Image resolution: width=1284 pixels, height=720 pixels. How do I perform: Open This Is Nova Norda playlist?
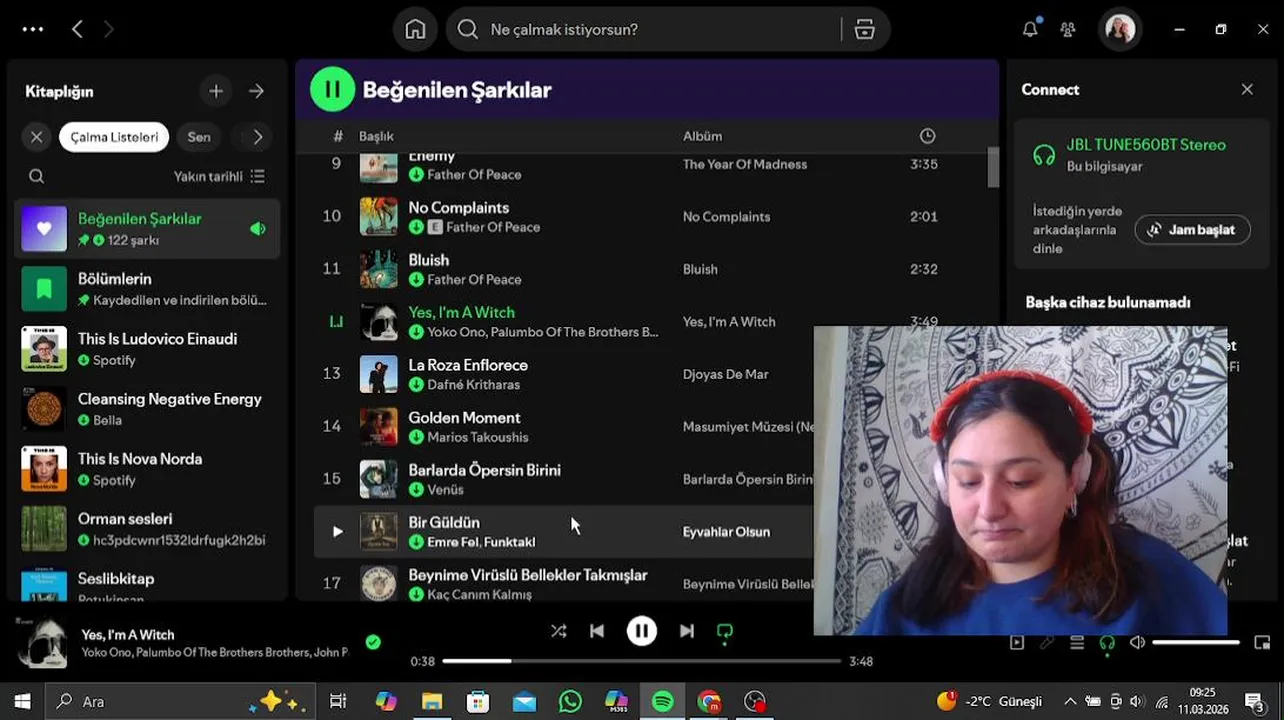pos(147,468)
